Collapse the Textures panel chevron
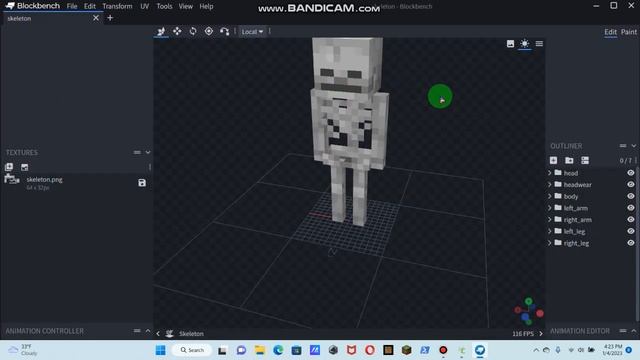Image resolution: width=640 pixels, height=360 pixels. pos(148,152)
